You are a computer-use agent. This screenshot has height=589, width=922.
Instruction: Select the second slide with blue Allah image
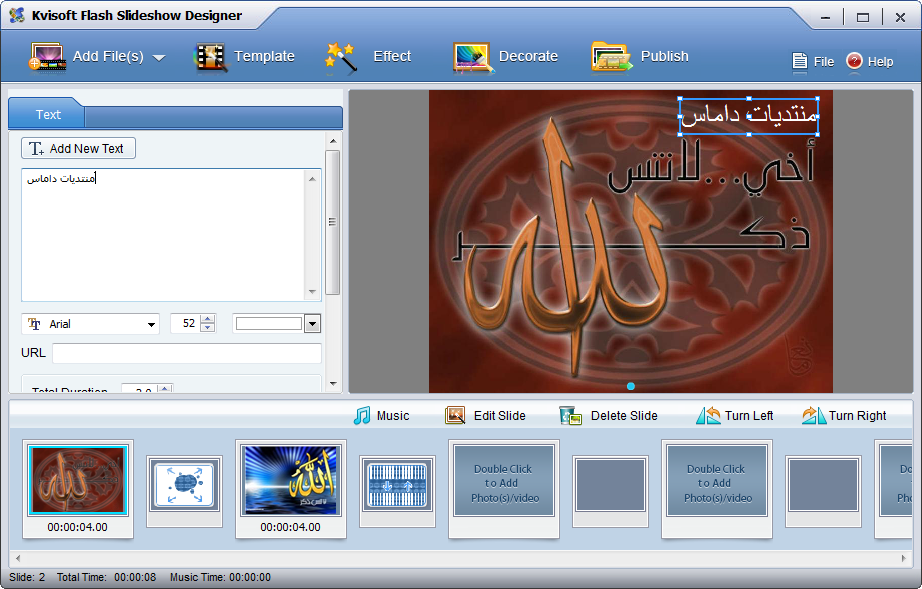click(x=290, y=480)
